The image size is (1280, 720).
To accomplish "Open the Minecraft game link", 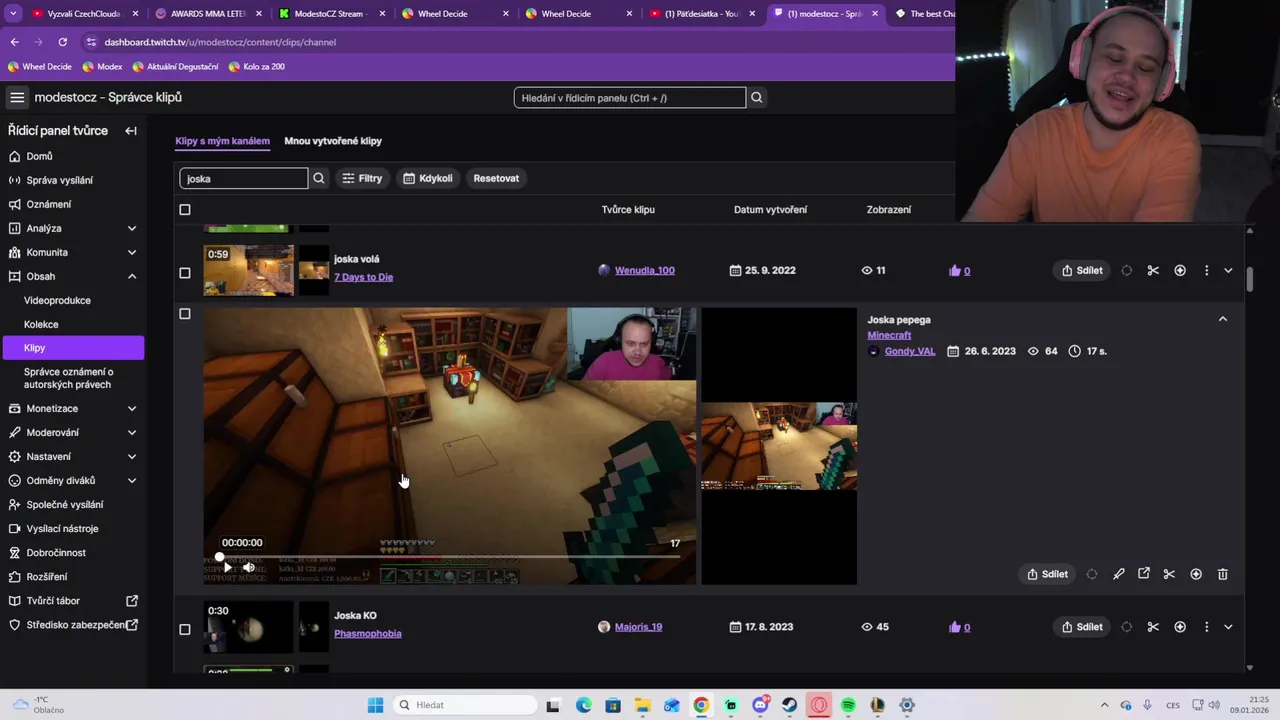I will coord(889,335).
